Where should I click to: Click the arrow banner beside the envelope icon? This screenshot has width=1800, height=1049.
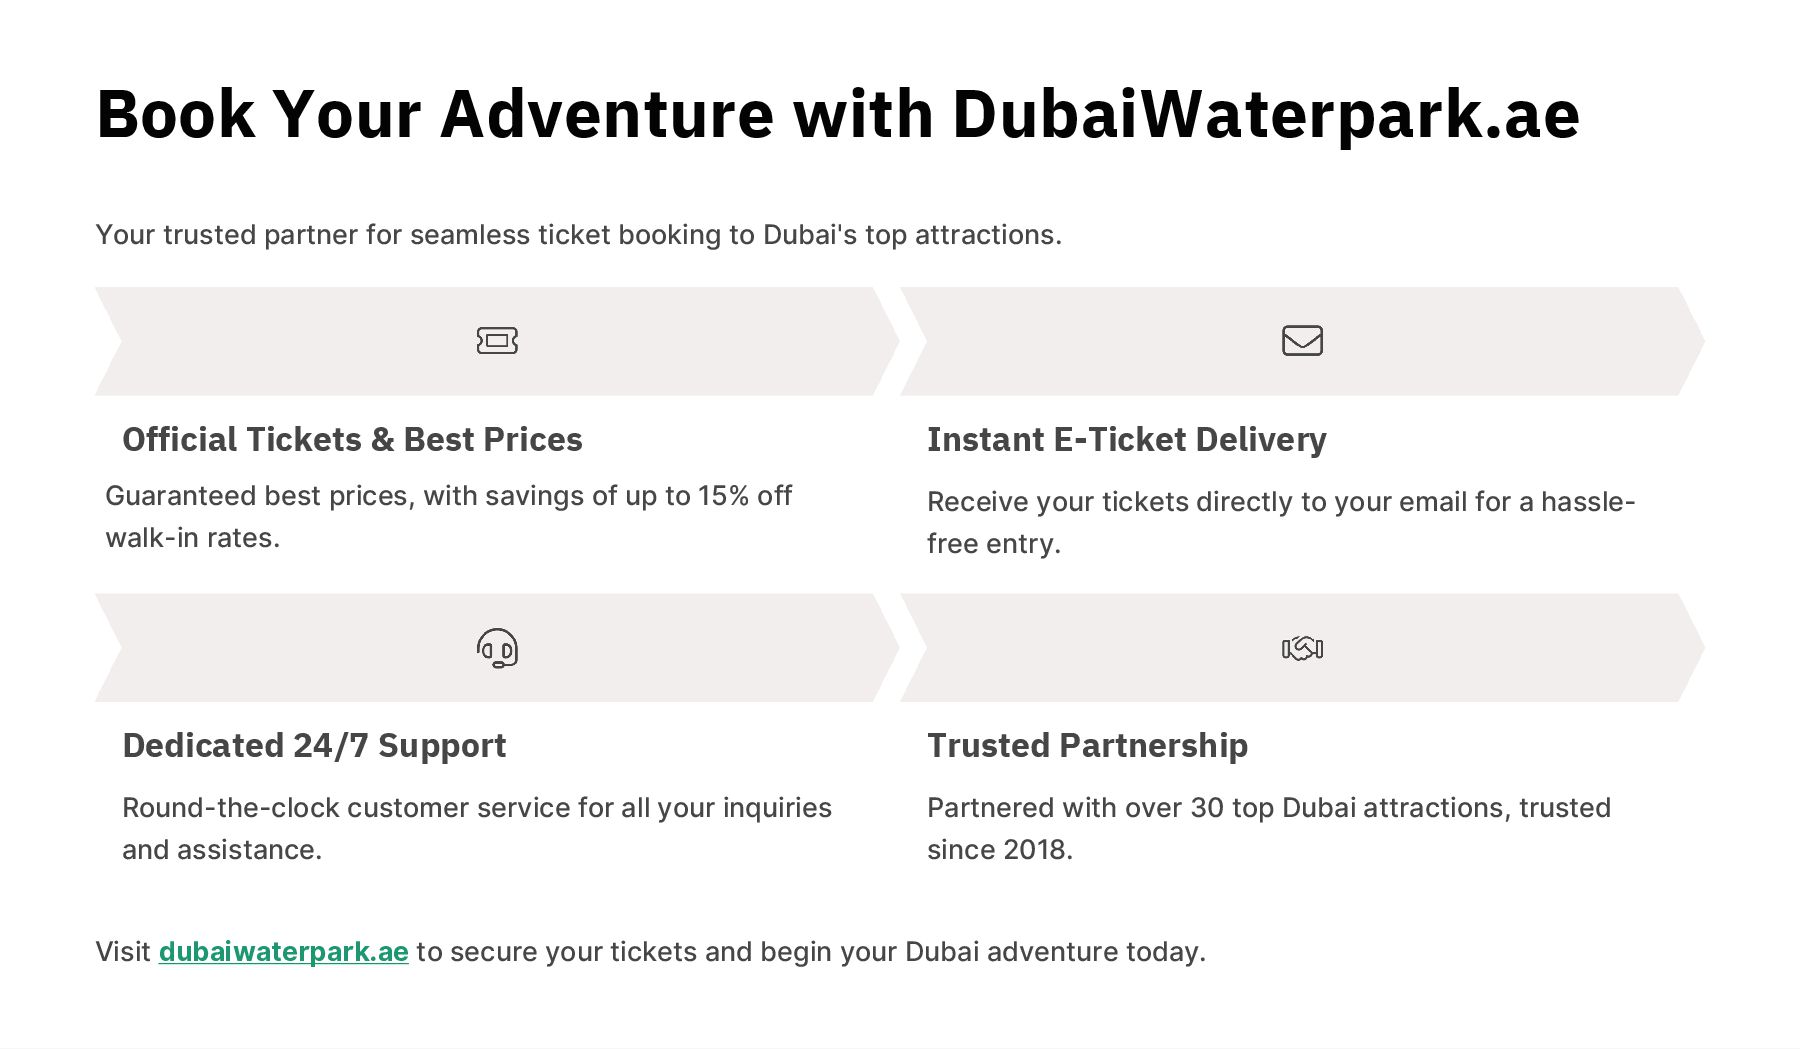(1100, 341)
